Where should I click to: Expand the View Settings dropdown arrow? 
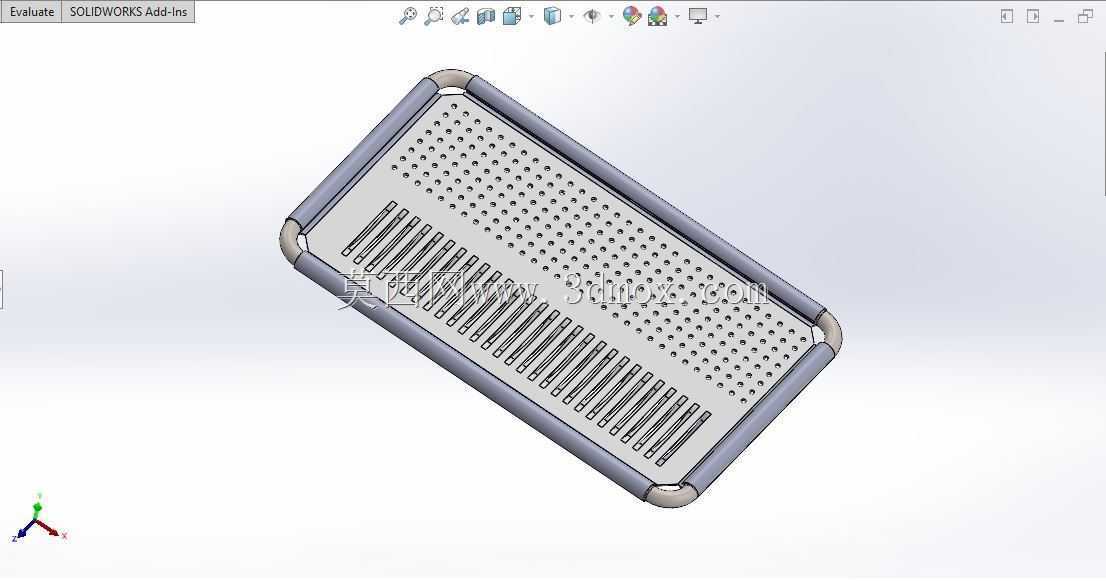pos(717,16)
